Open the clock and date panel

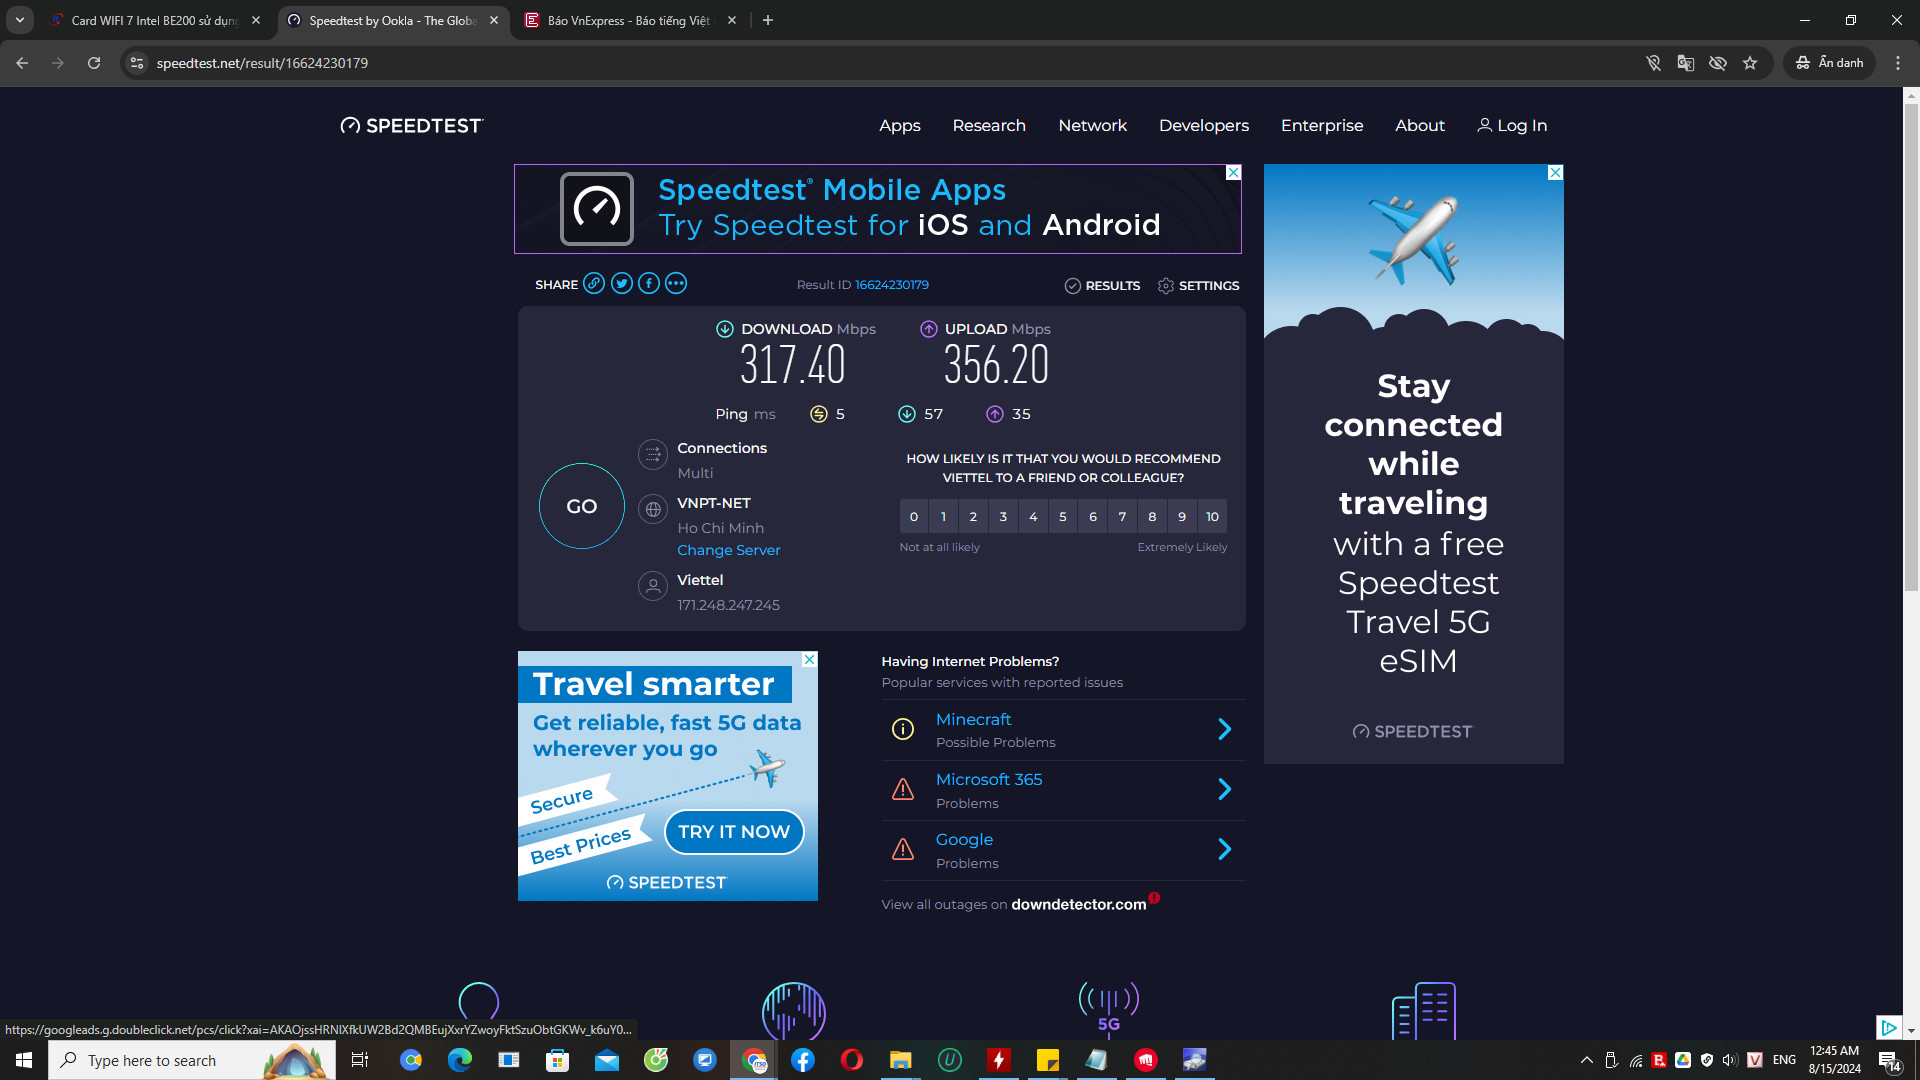(x=1834, y=1060)
